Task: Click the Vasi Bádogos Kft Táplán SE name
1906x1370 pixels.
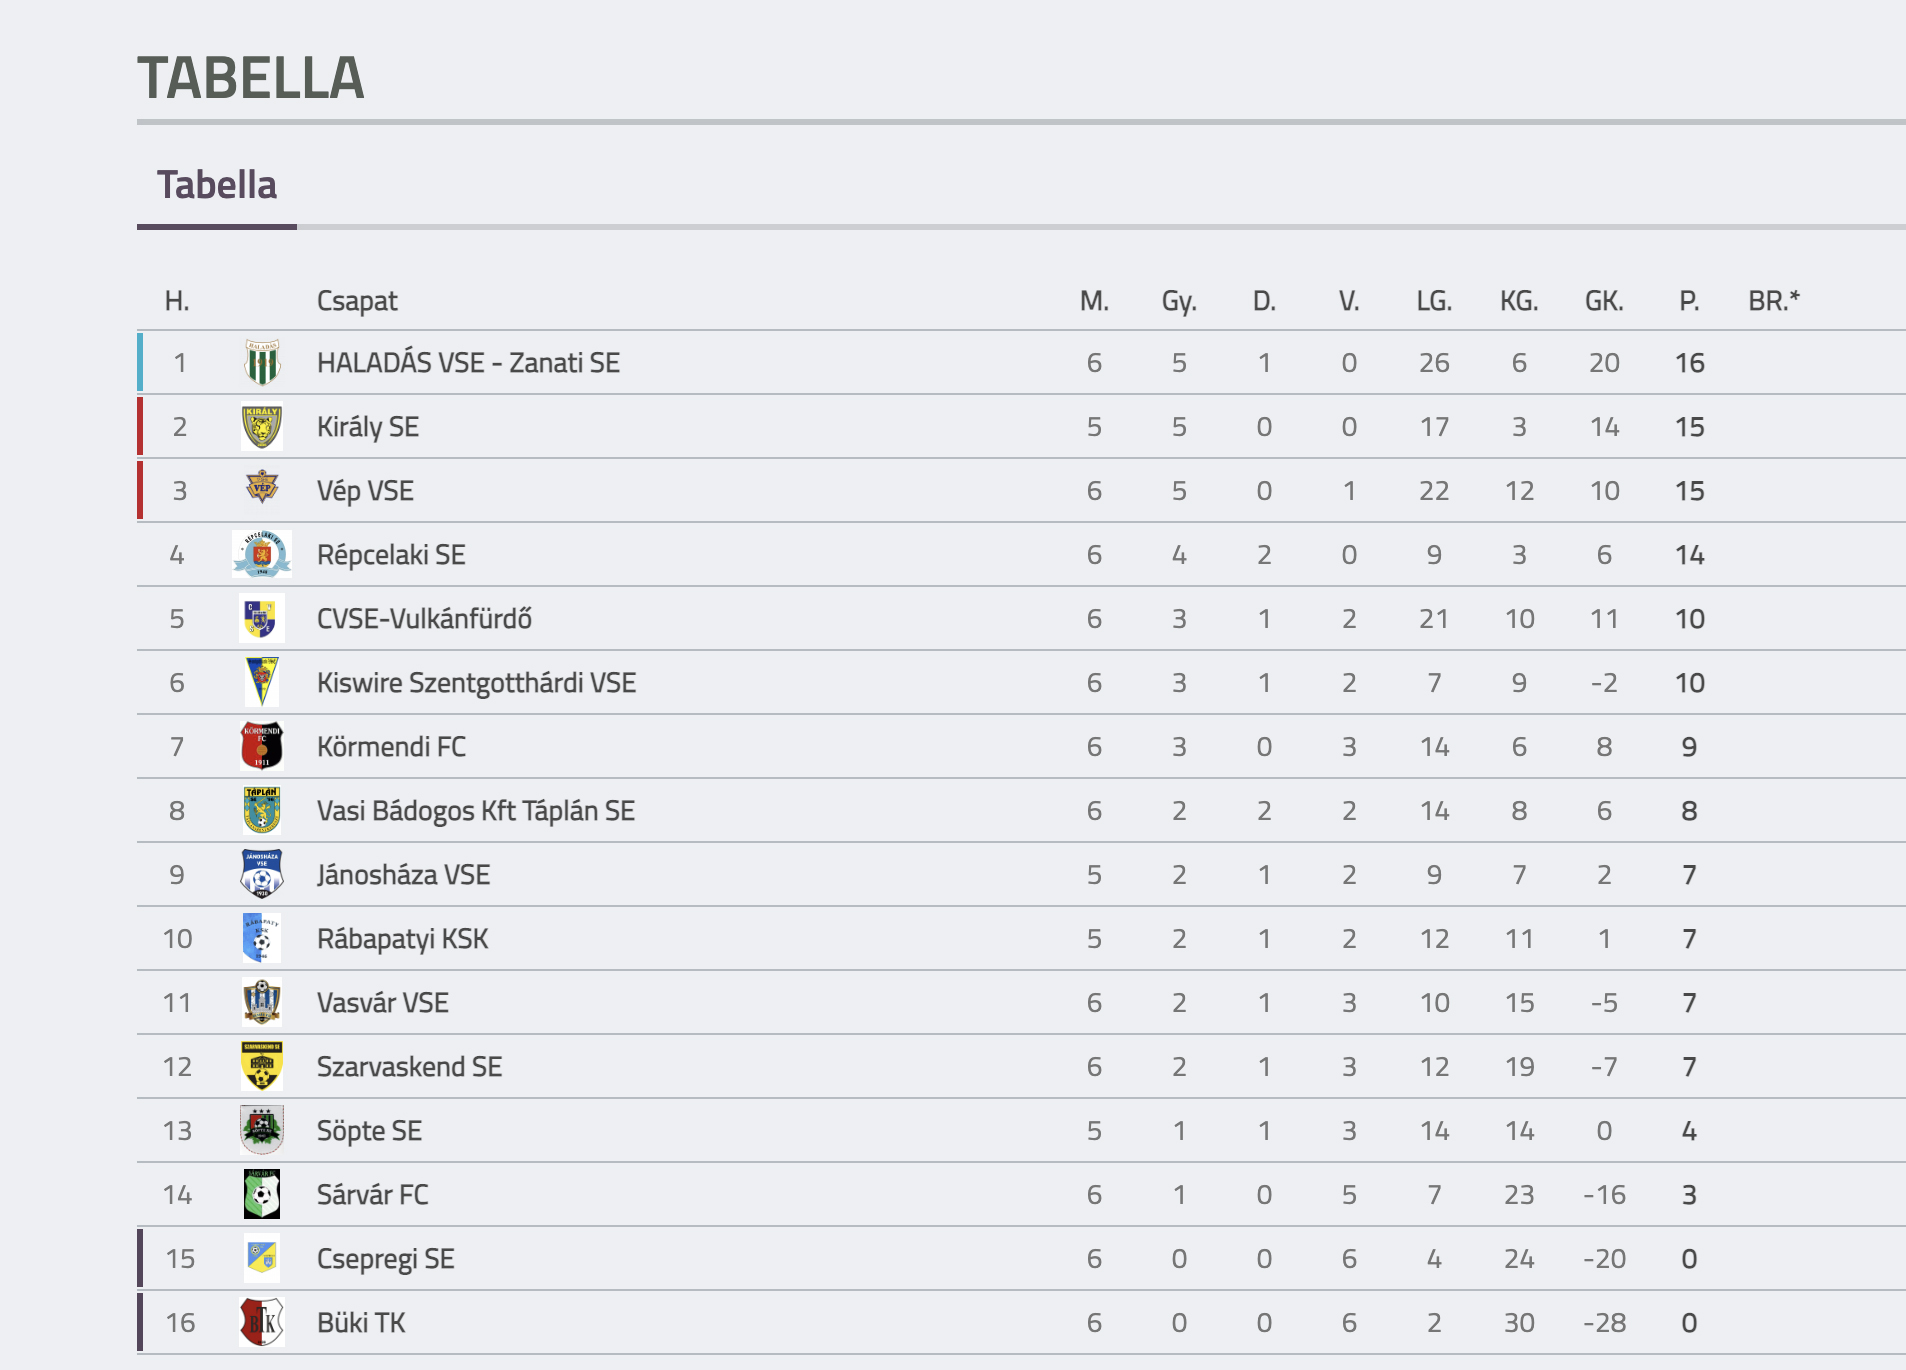Action: tap(476, 811)
